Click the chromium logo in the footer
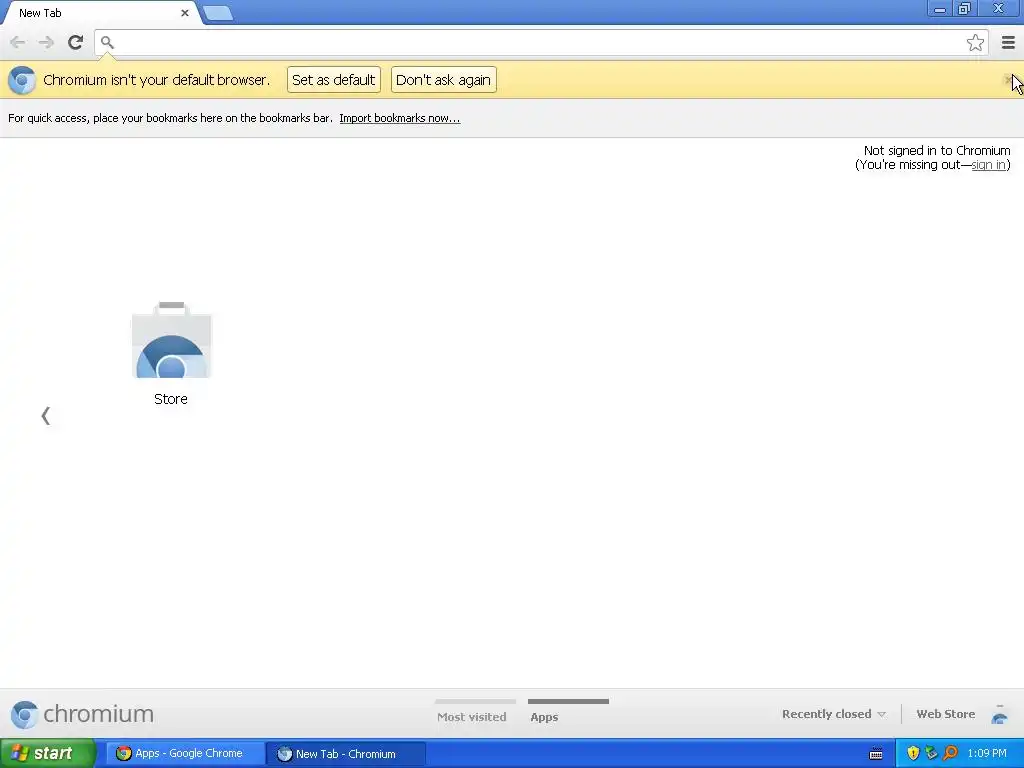This screenshot has height=768, width=1024. (x=82, y=714)
